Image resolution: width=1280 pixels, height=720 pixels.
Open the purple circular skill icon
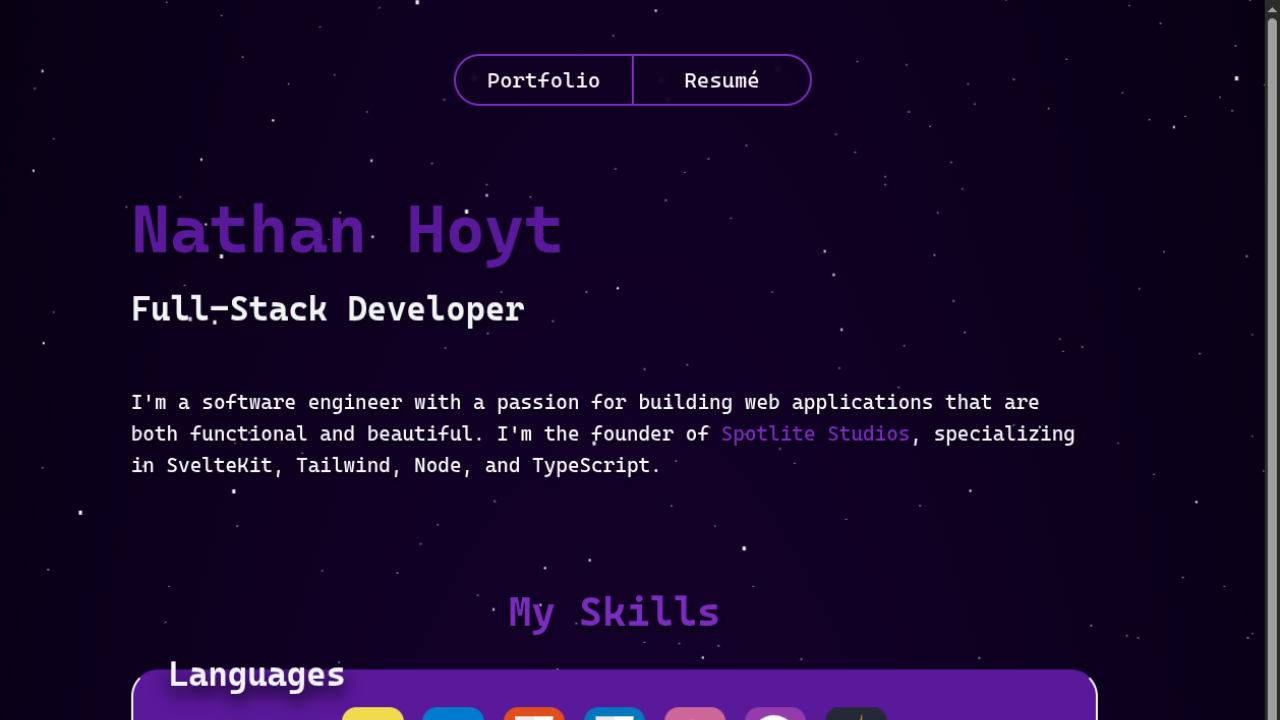pyautogui.click(x=775, y=714)
